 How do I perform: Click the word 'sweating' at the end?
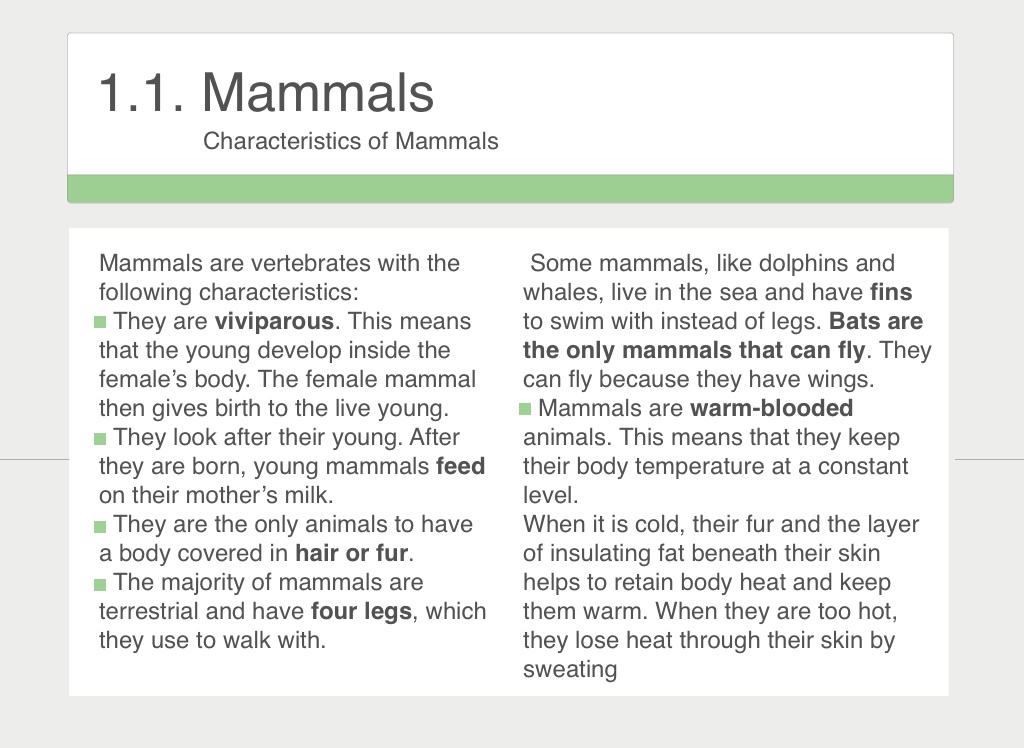(570, 670)
